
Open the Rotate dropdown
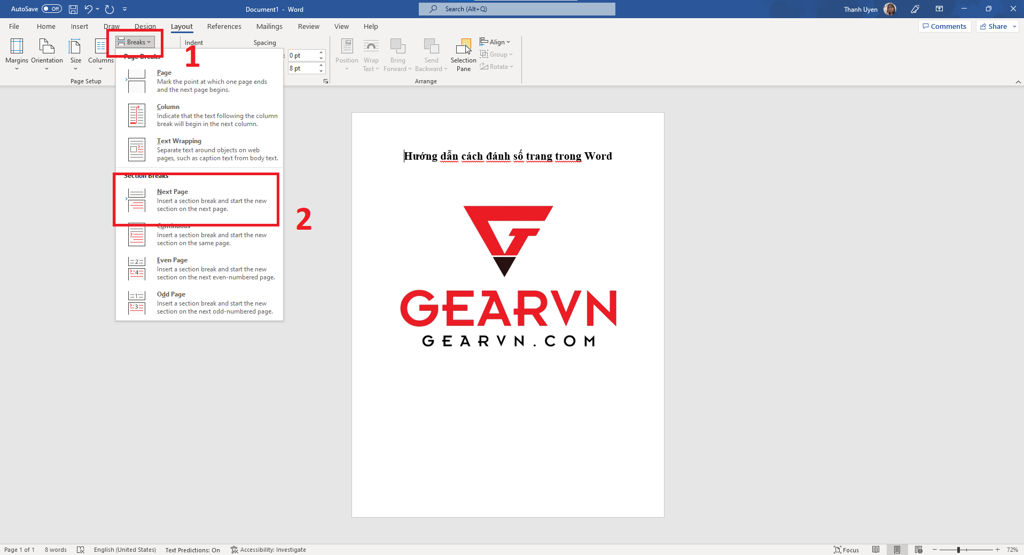coord(496,67)
